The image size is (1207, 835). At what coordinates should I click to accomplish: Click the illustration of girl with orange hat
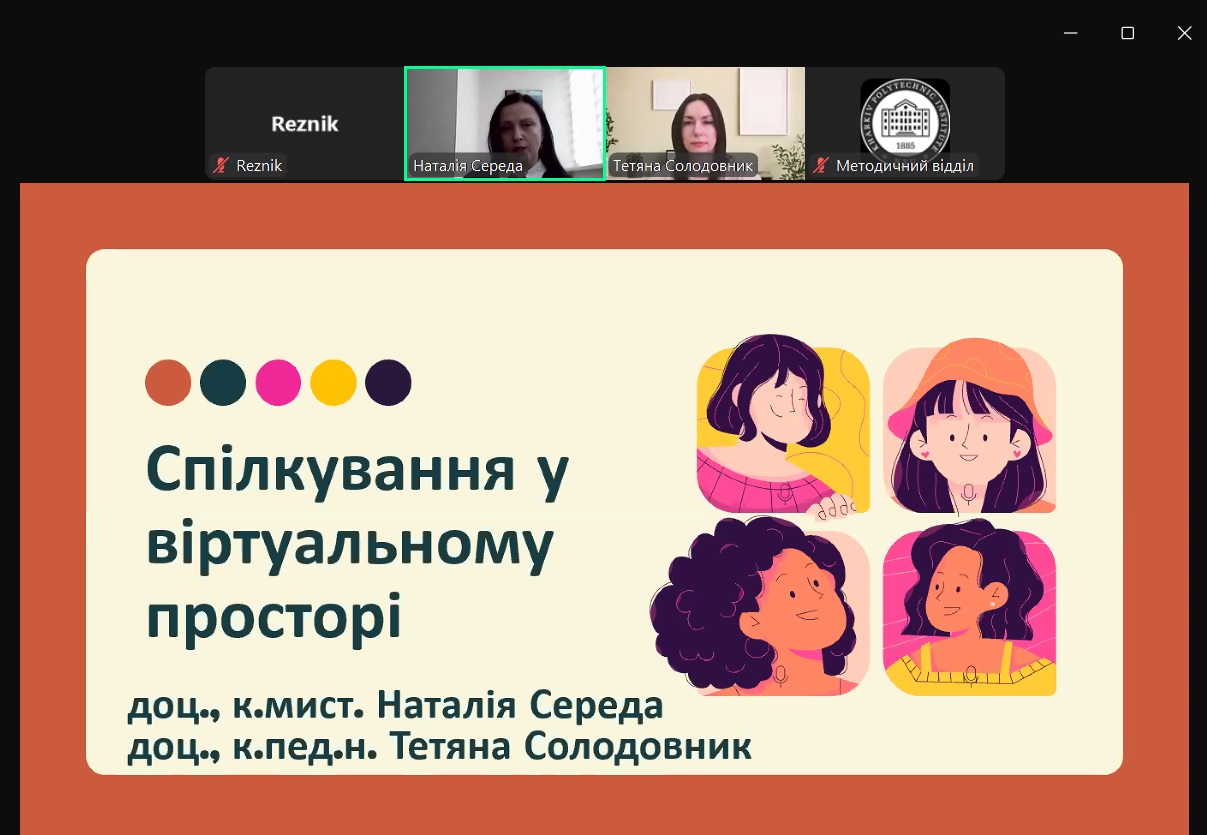969,427
